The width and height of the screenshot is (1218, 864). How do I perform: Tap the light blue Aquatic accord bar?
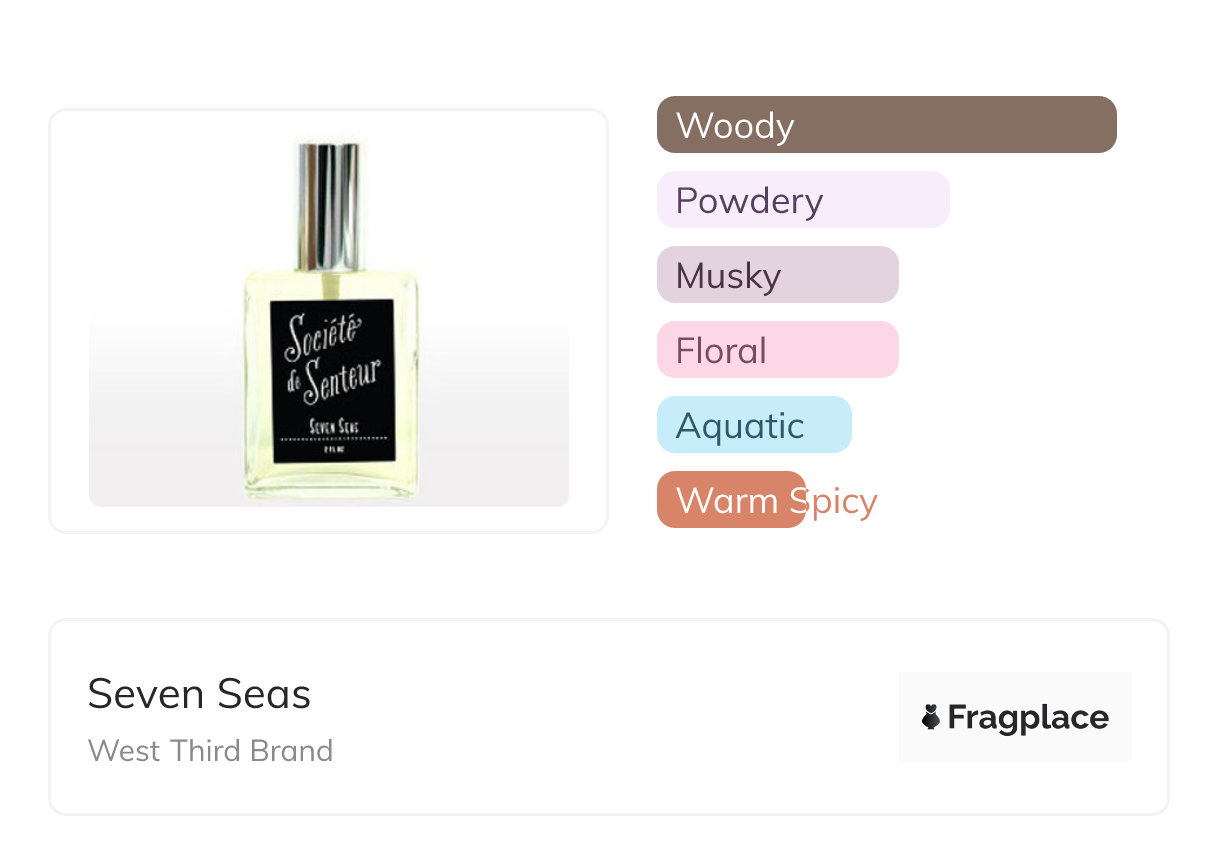pos(754,425)
